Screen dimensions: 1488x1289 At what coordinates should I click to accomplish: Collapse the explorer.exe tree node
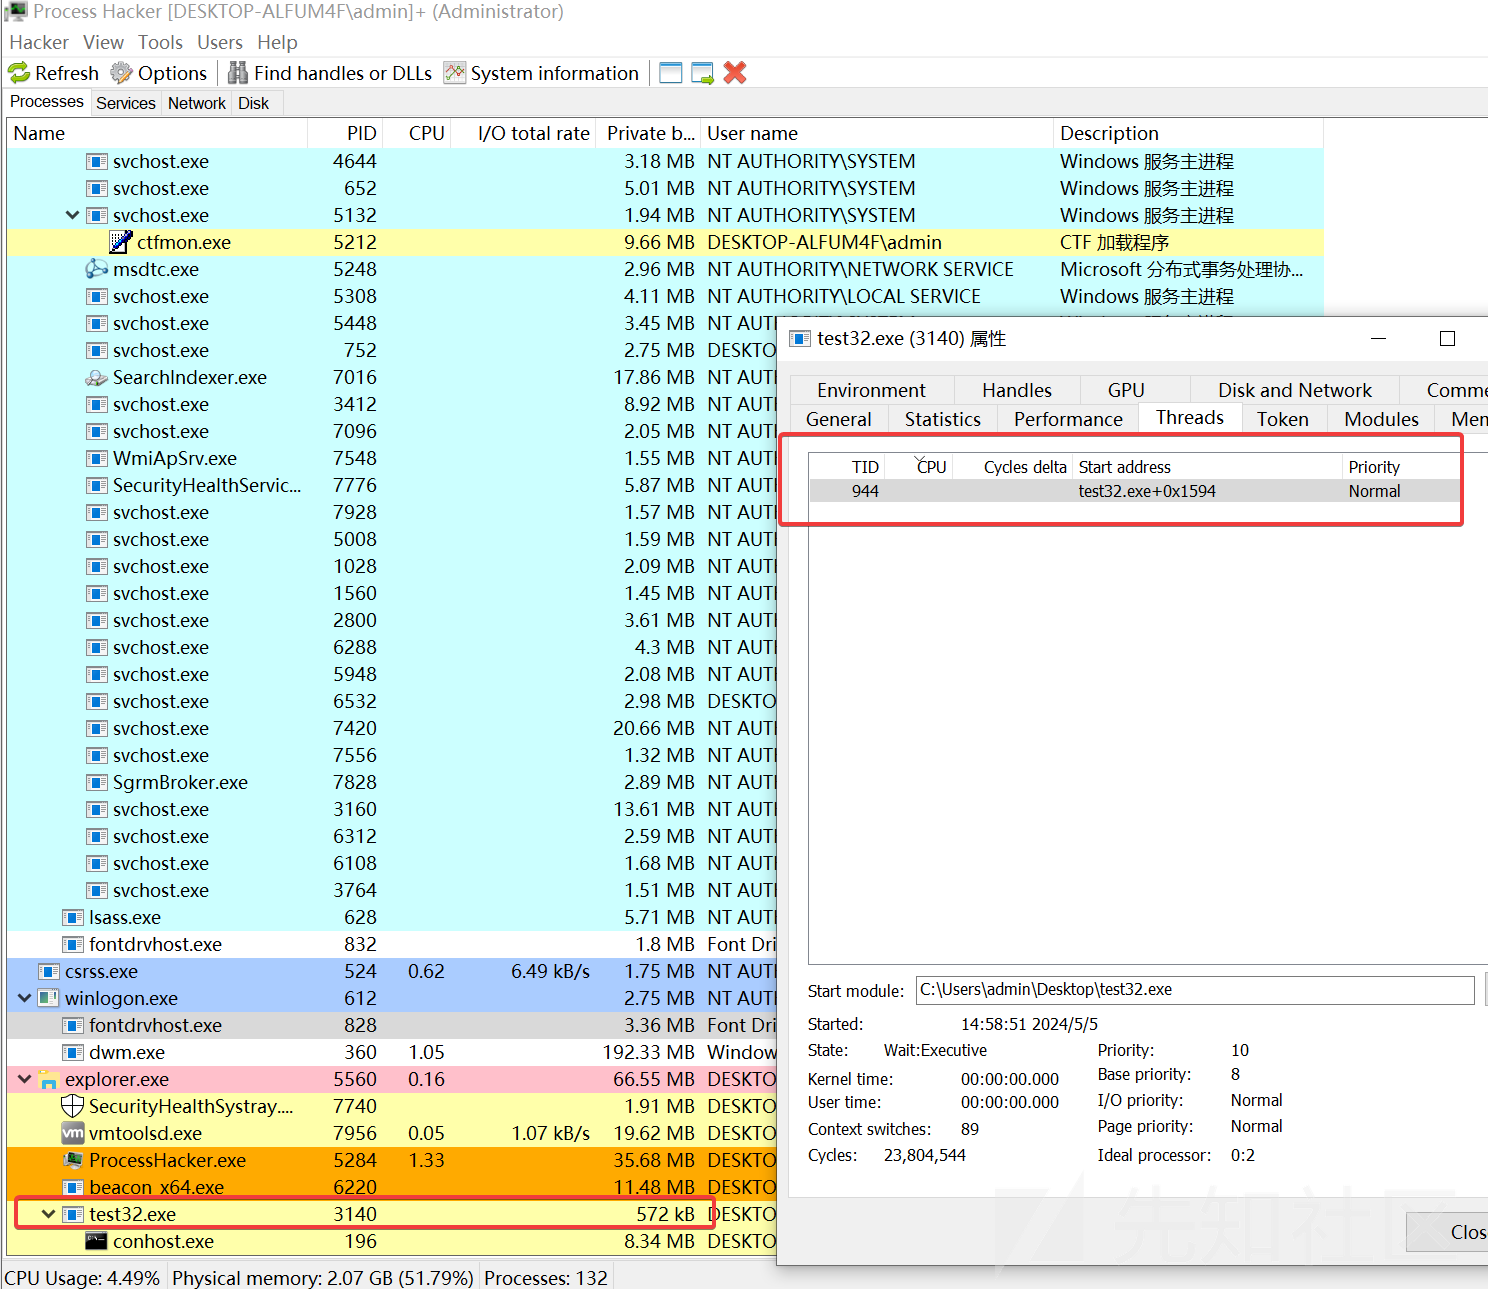(x=25, y=1079)
